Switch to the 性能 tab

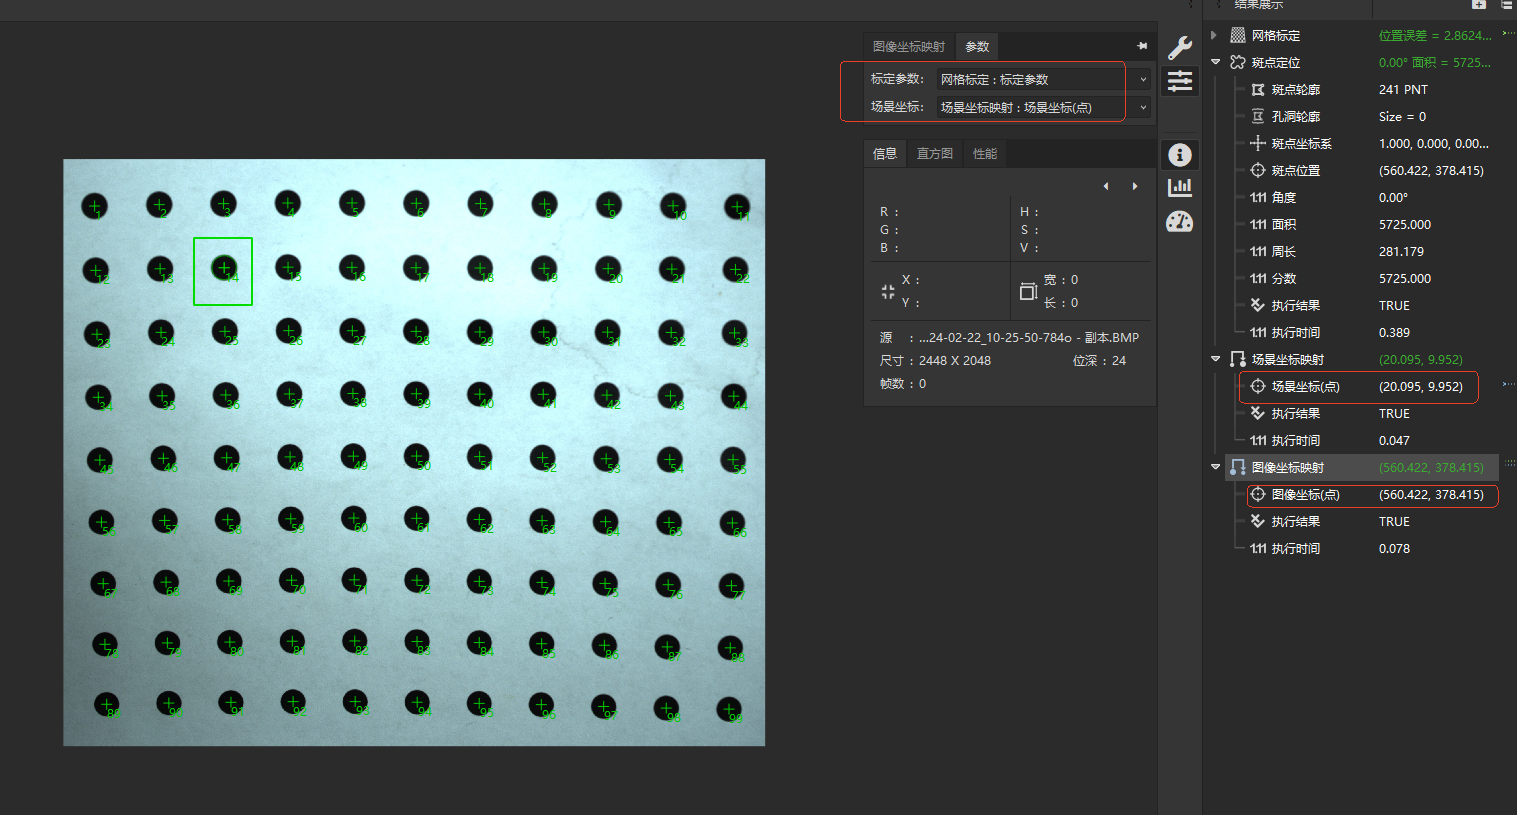[x=985, y=153]
